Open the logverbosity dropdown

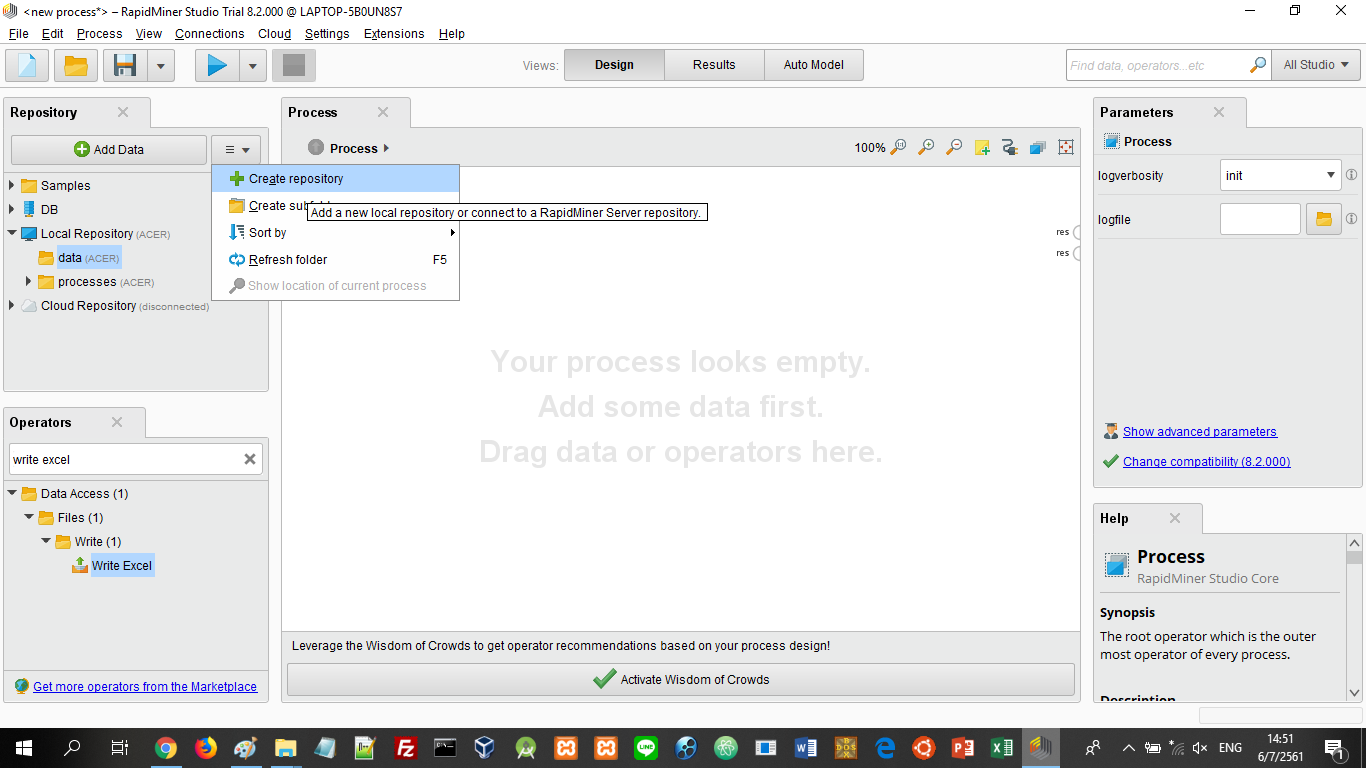pyautogui.click(x=1330, y=175)
